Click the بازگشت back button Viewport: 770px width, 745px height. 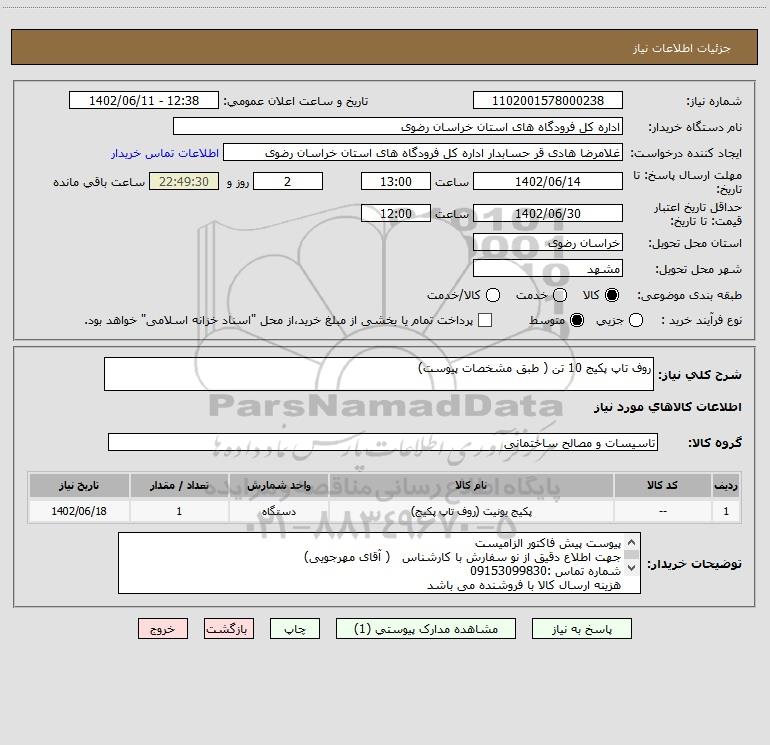point(229,629)
